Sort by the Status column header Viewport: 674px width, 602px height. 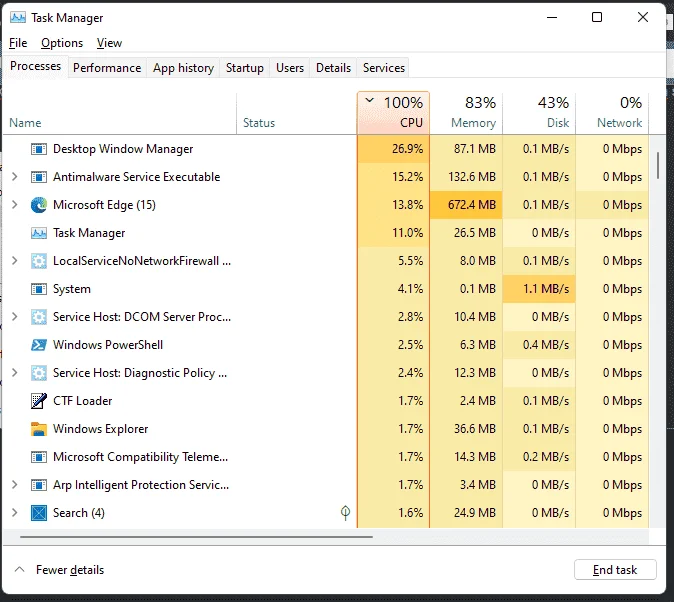pos(297,114)
